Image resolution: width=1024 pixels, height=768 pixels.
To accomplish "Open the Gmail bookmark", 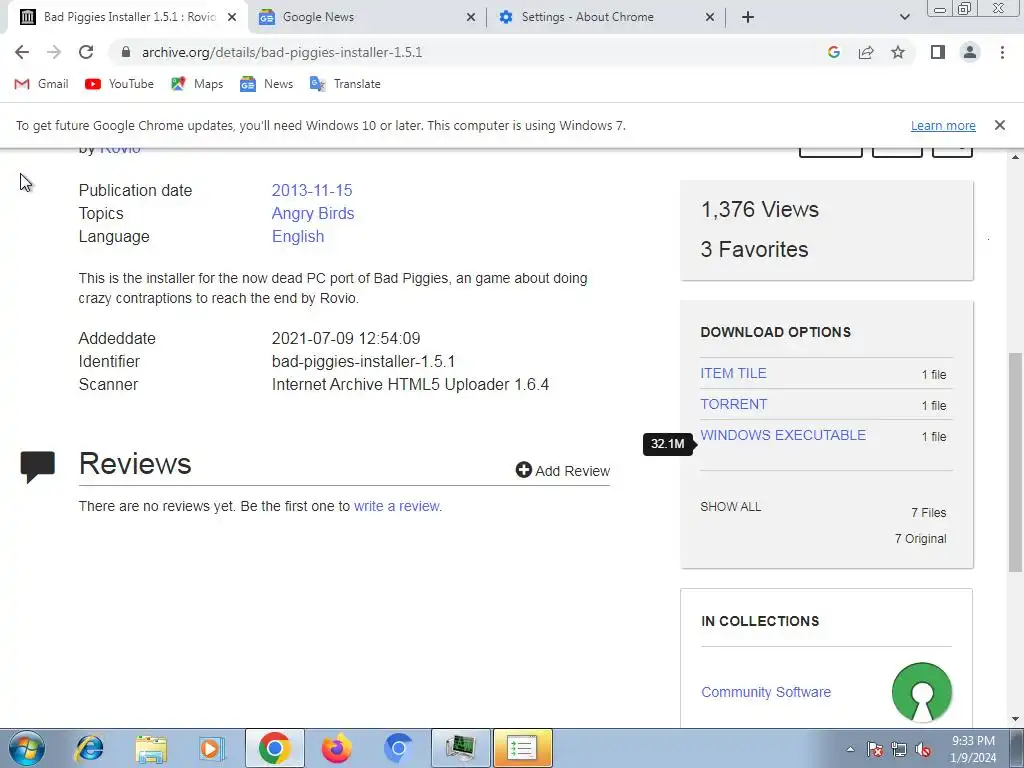I will coord(41,84).
